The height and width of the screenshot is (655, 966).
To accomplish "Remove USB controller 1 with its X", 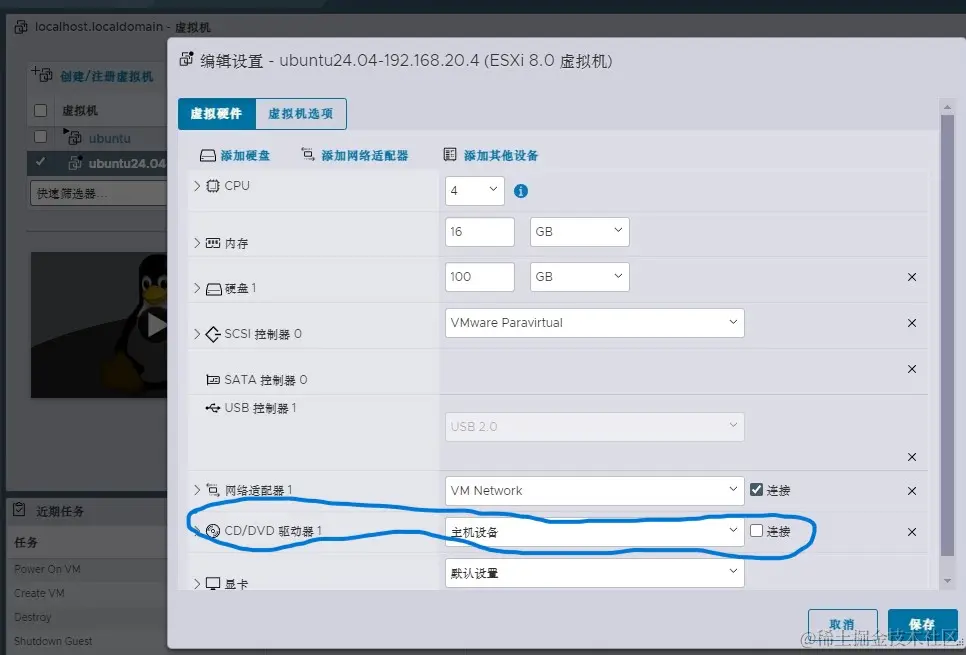I will 912,457.
